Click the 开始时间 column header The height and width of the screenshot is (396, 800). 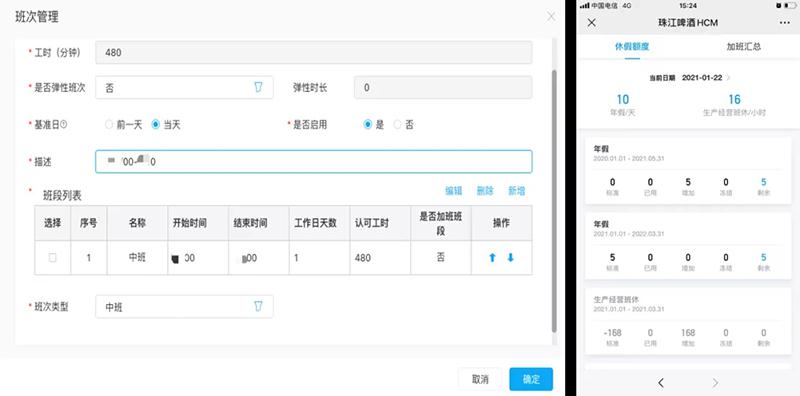coord(198,224)
